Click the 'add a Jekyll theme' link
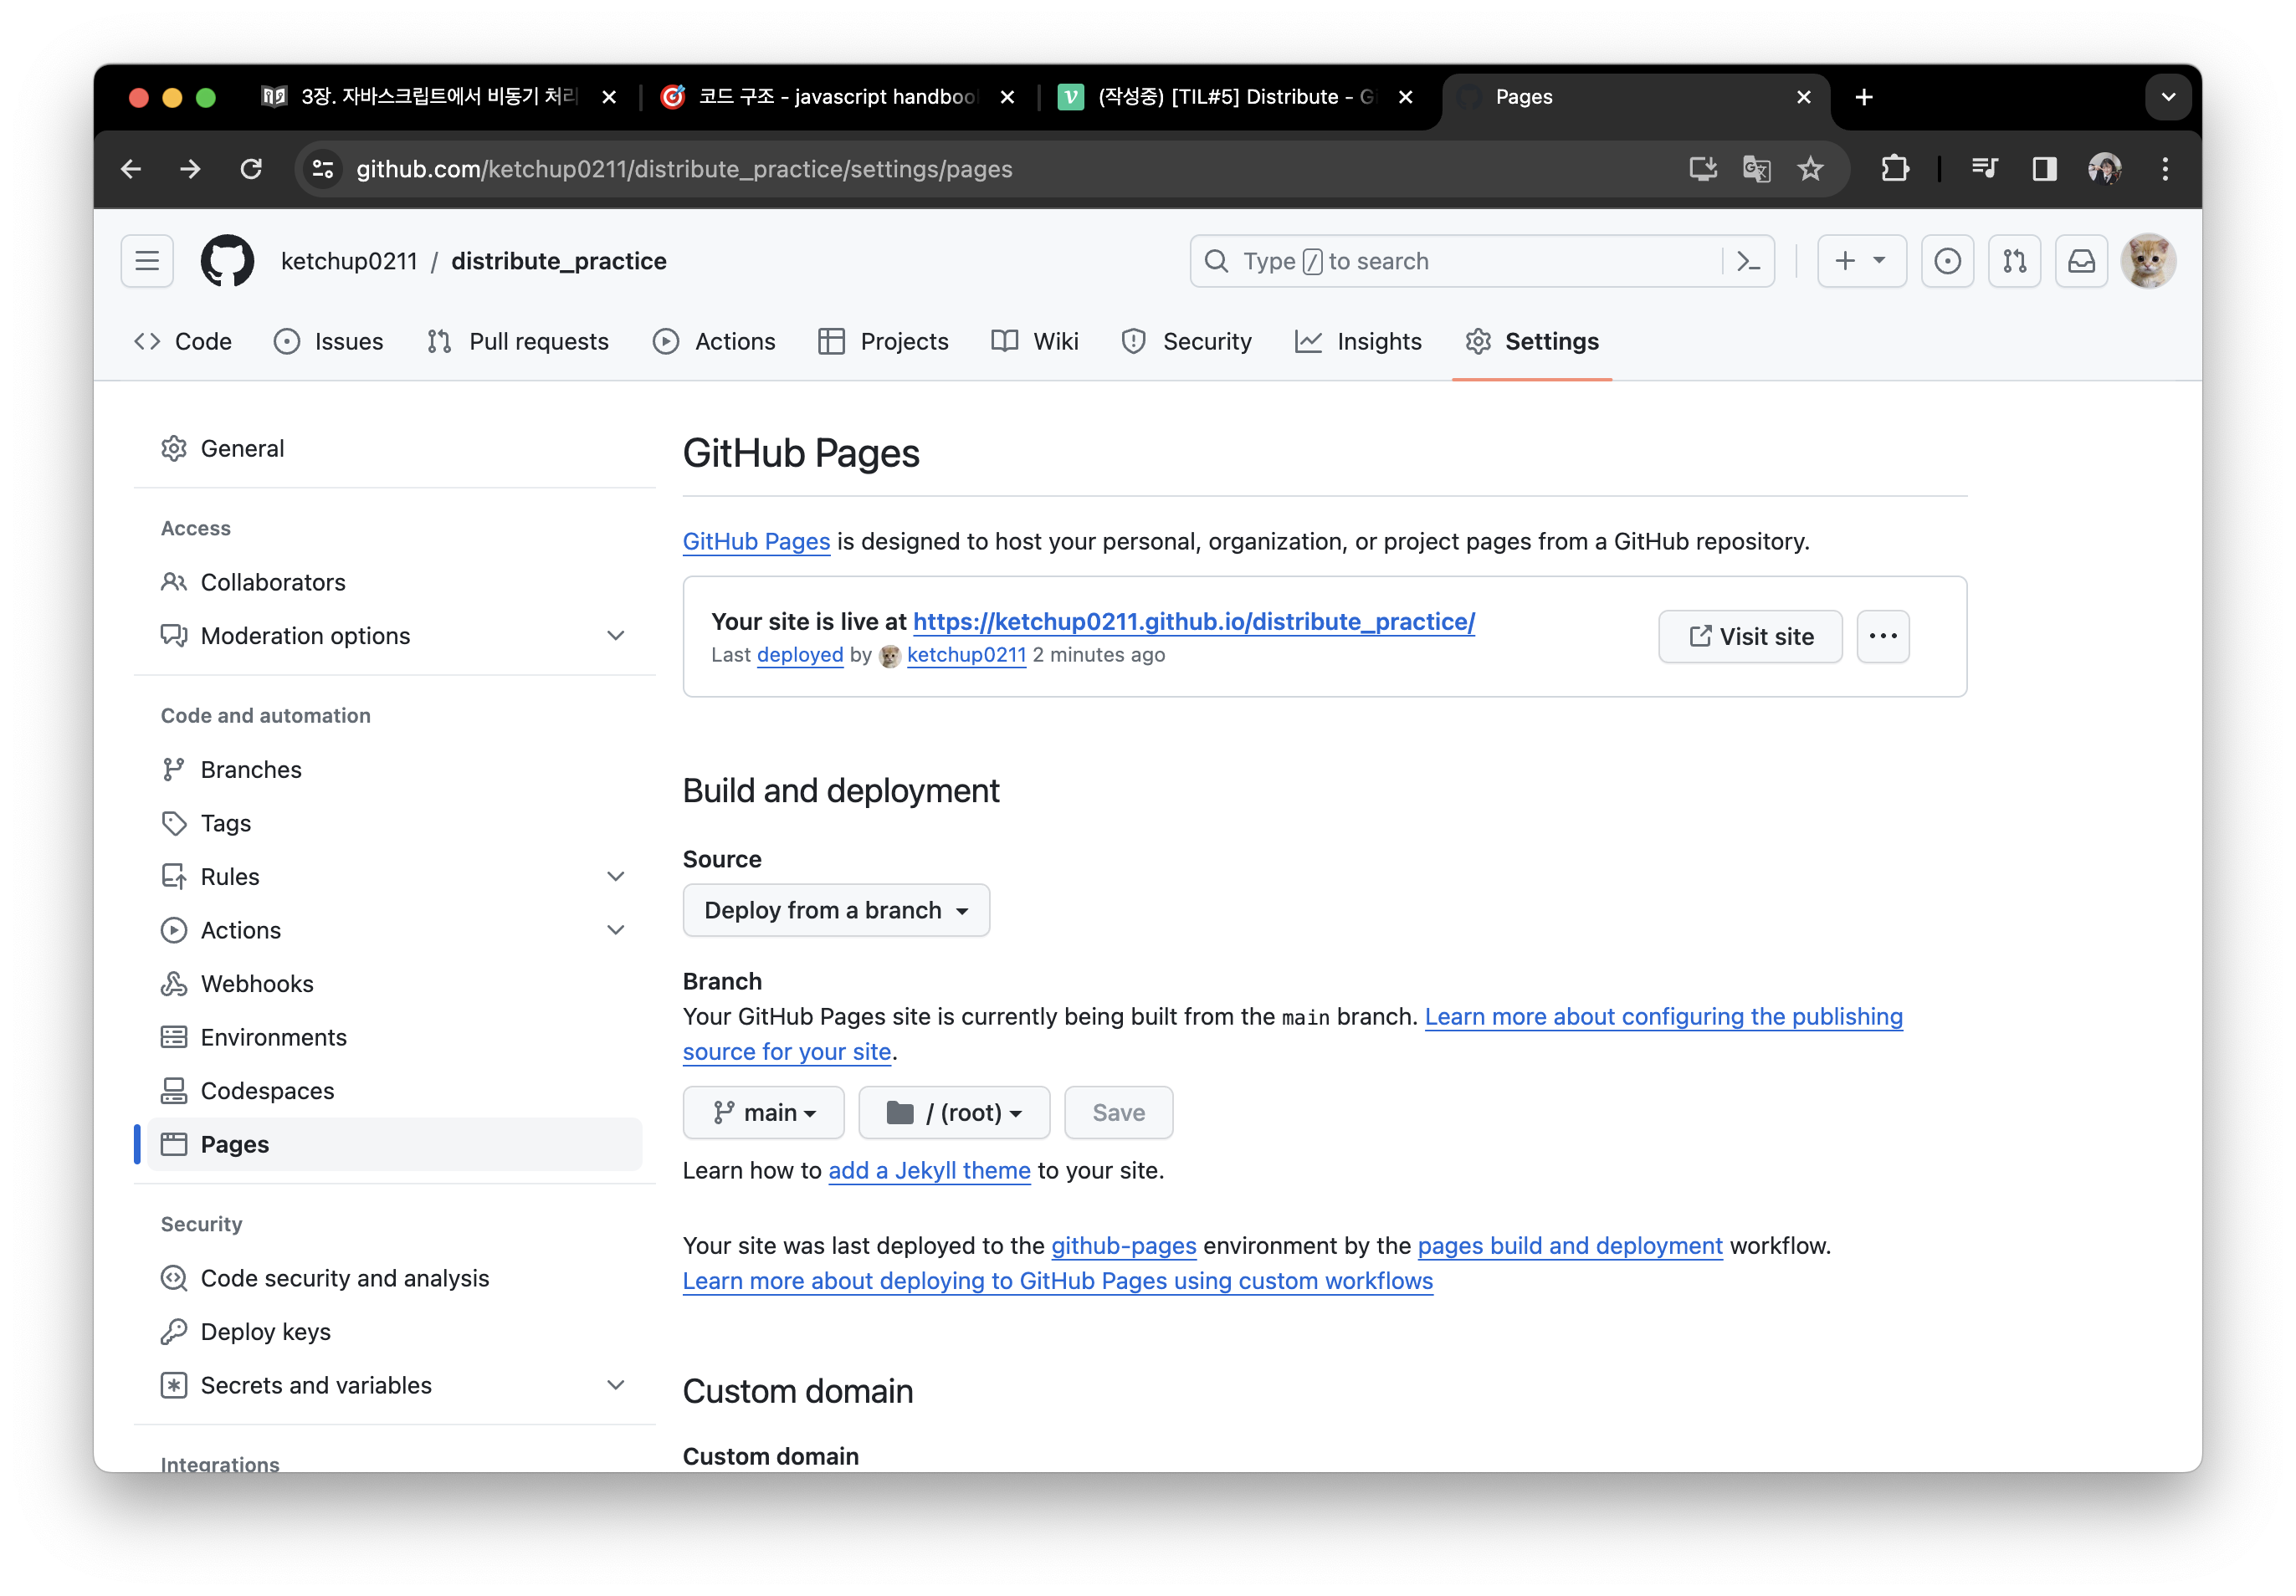 (x=929, y=1170)
